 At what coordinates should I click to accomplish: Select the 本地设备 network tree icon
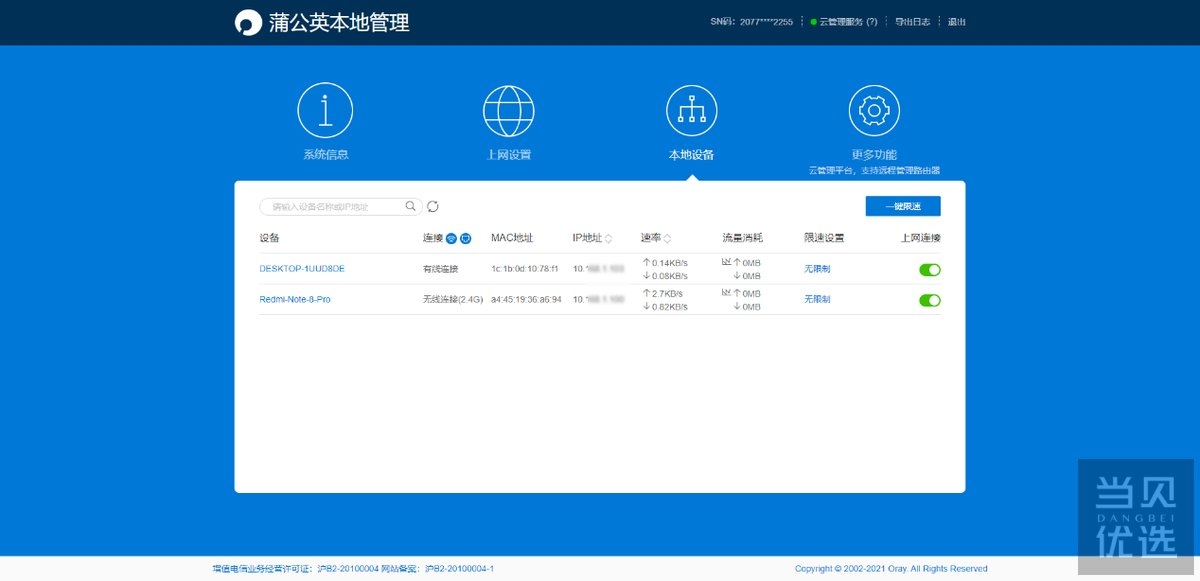(692, 111)
